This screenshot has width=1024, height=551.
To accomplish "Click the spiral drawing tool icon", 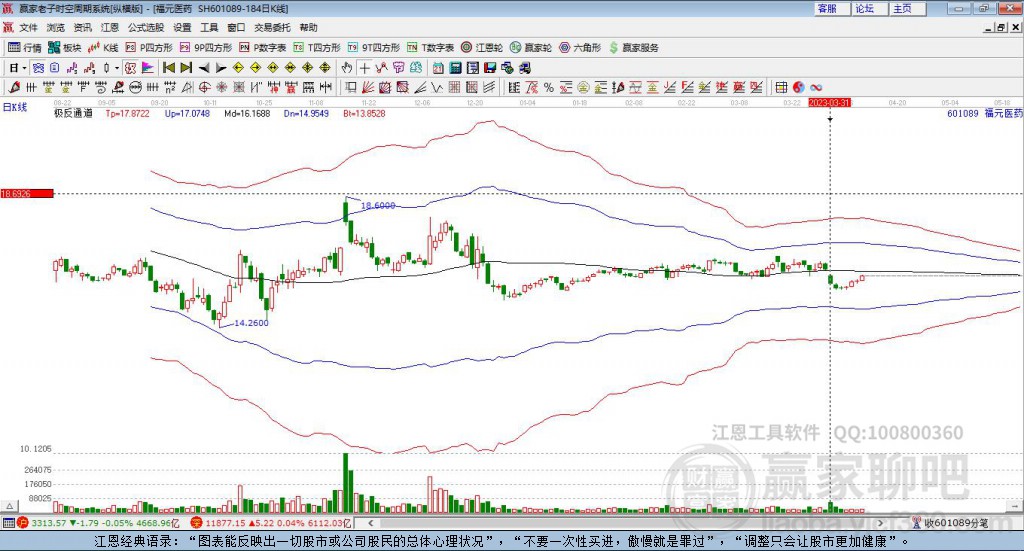I will point(101,87).
